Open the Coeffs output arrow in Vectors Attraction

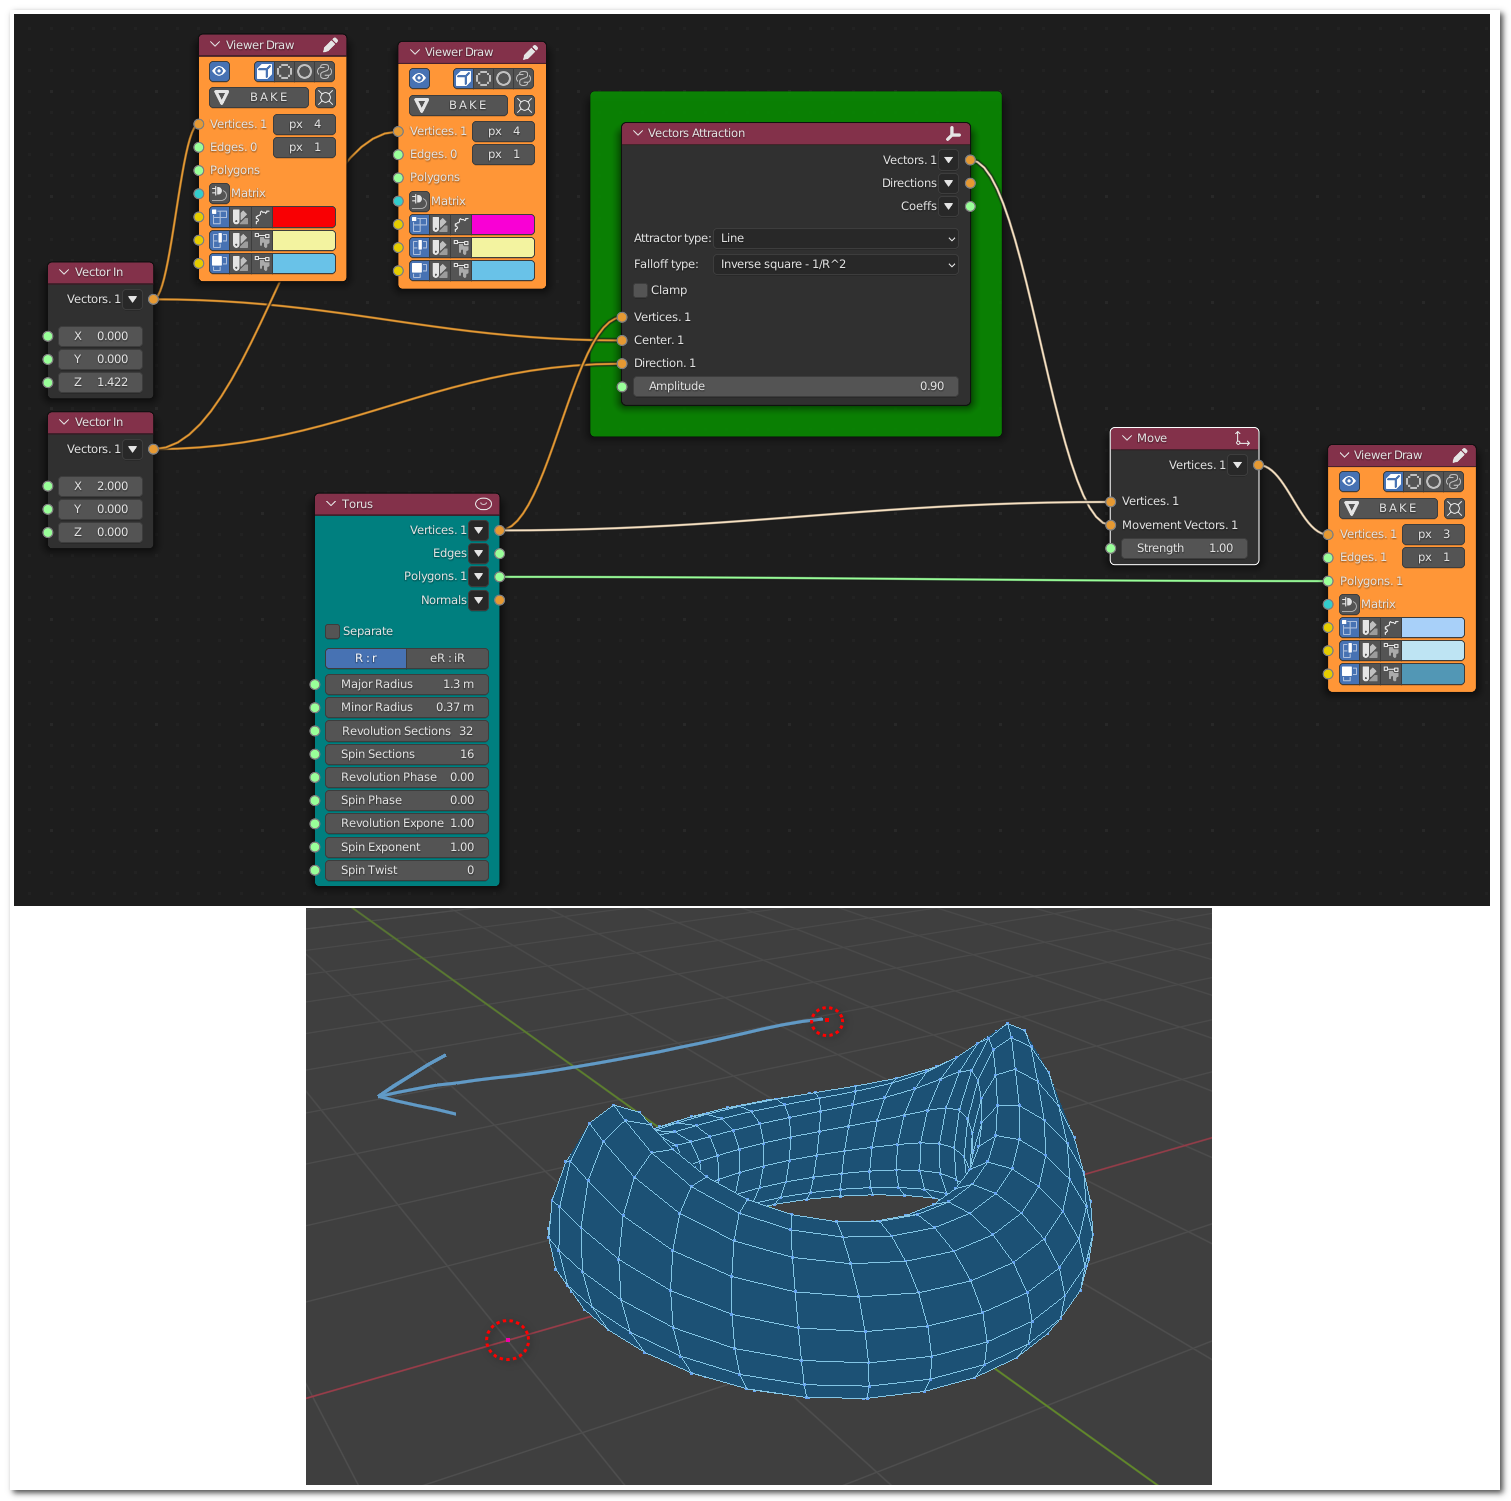(x=948, y=206)
